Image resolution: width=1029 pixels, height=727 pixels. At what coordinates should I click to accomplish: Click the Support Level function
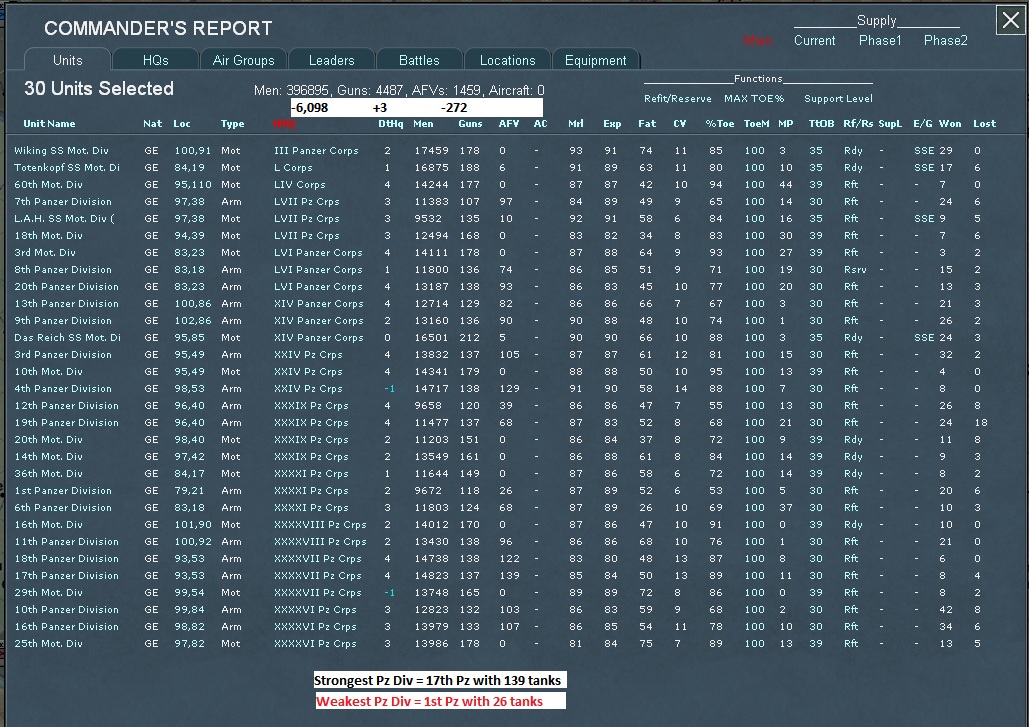click(838, 98)
